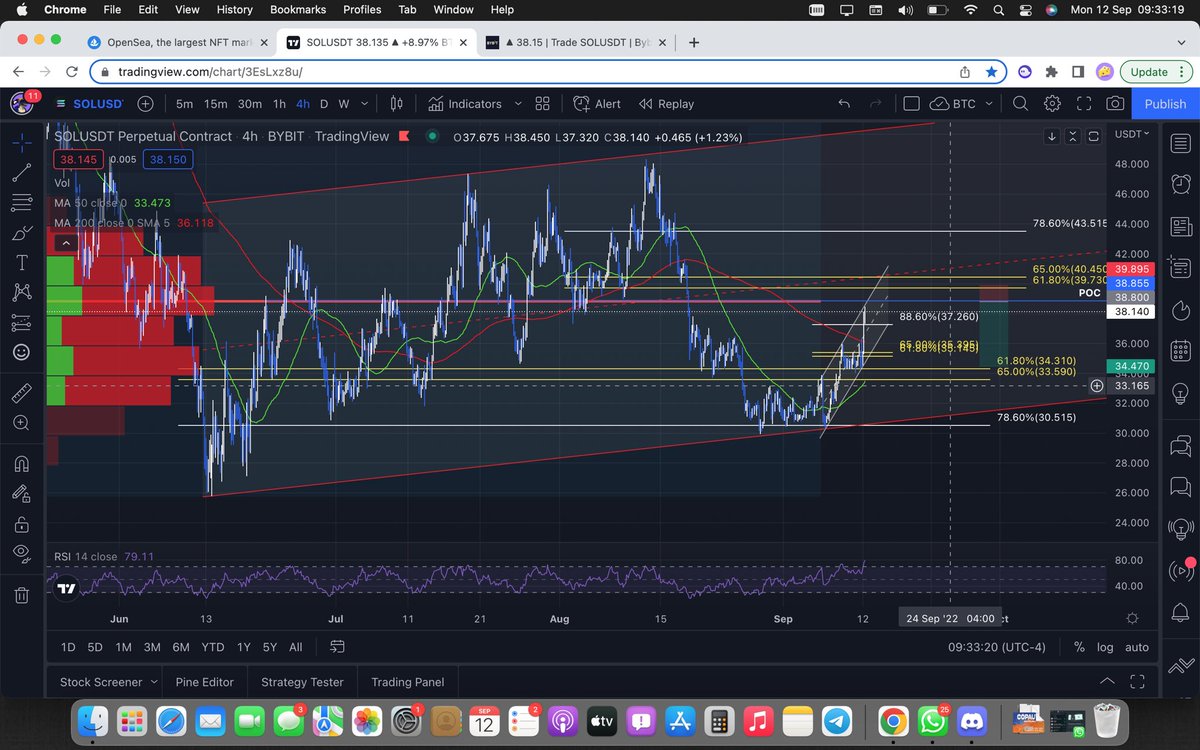Select the YTD date range
Viewport: 1200px width, 750px height.
pos(213,647)
